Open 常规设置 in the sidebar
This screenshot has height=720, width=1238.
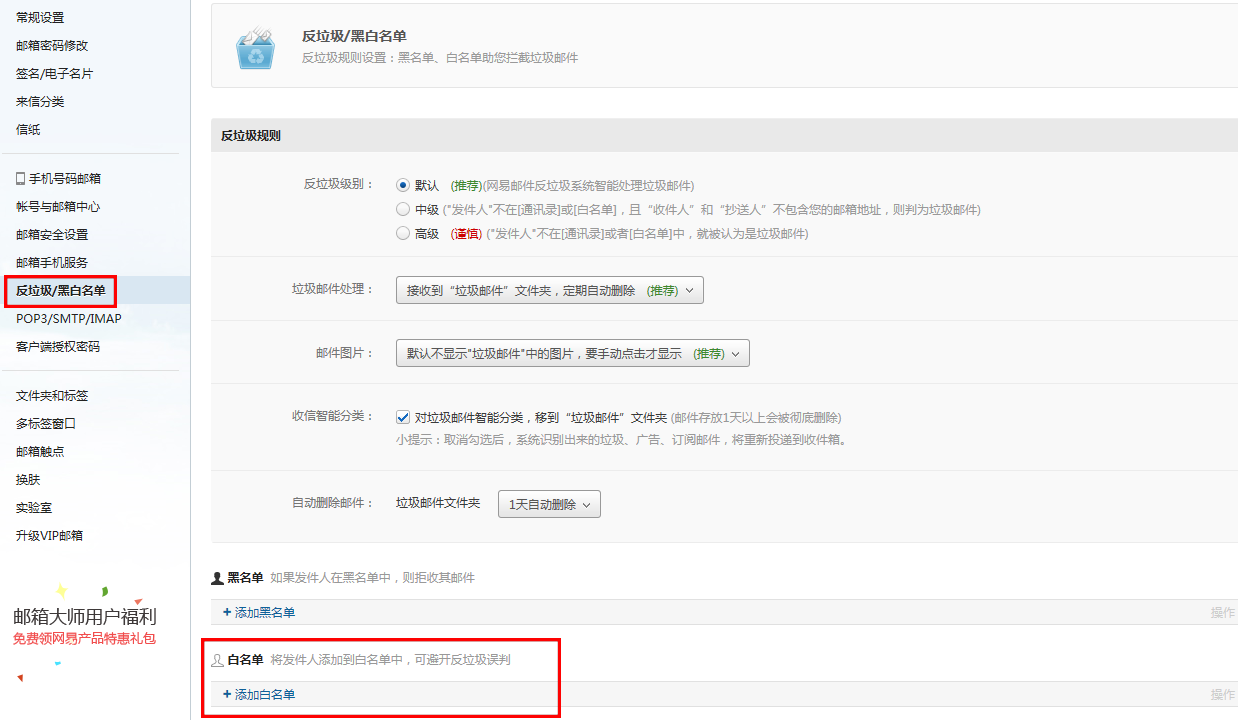click(40, 18)
